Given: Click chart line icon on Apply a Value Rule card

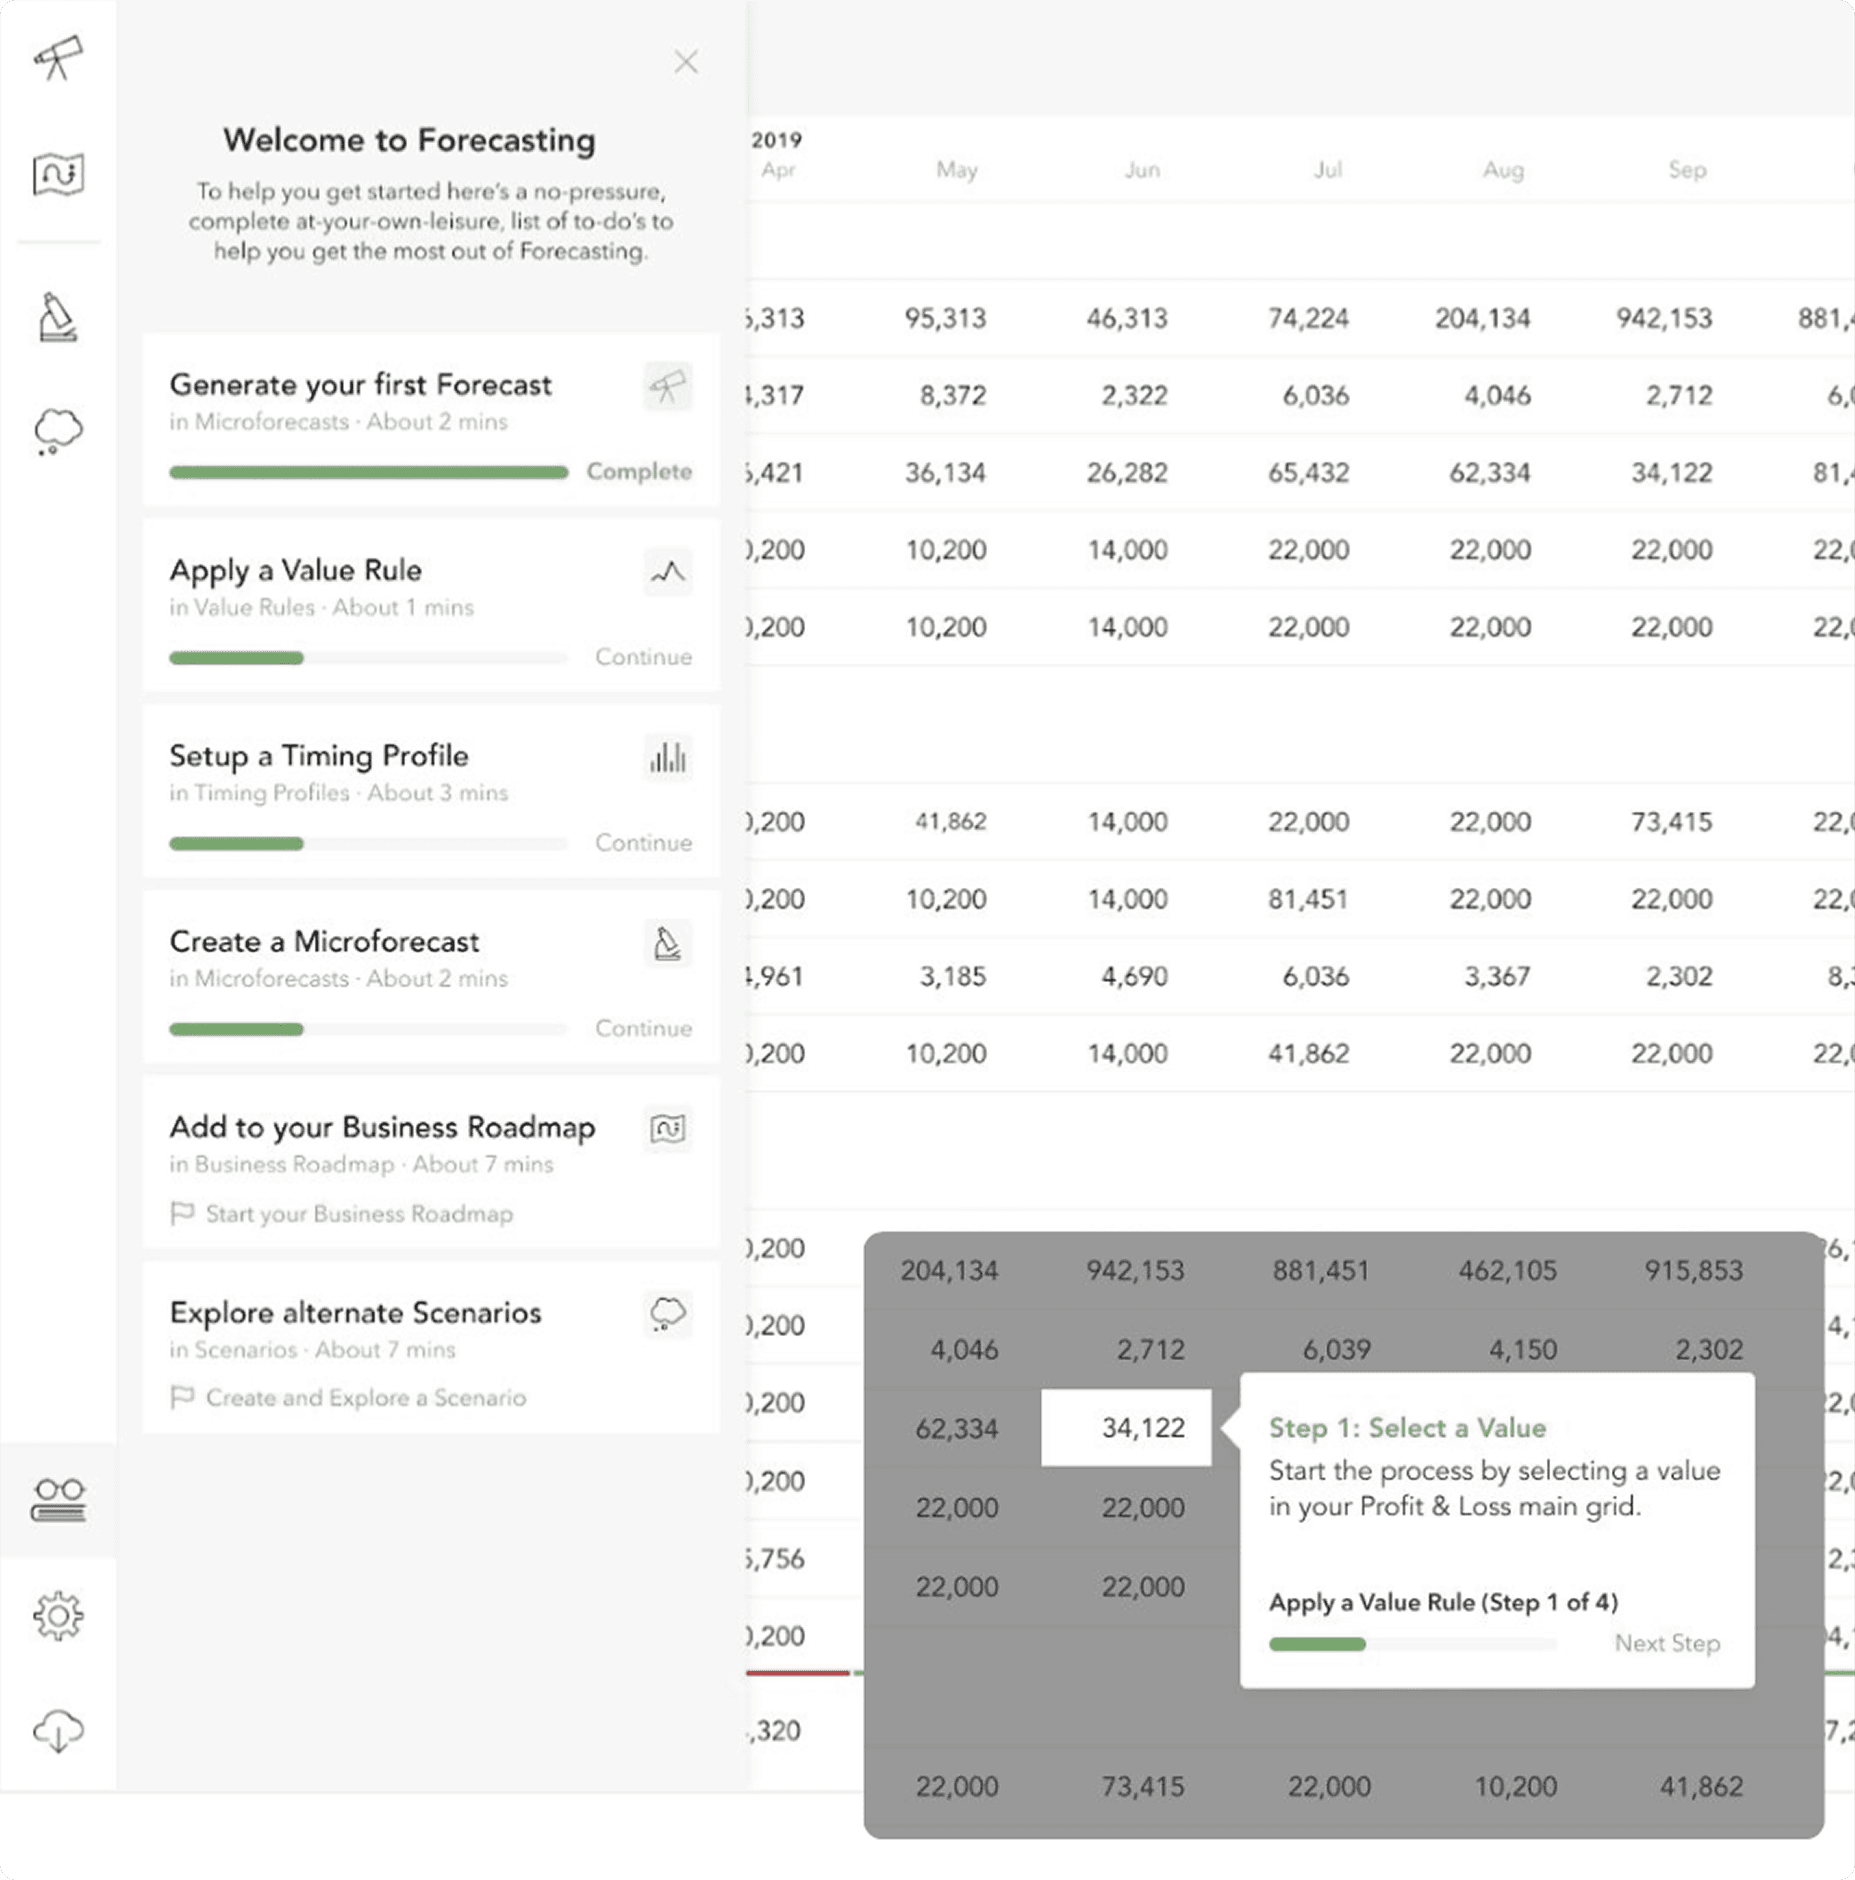Looking at the screenshot, I should [668, 572].
